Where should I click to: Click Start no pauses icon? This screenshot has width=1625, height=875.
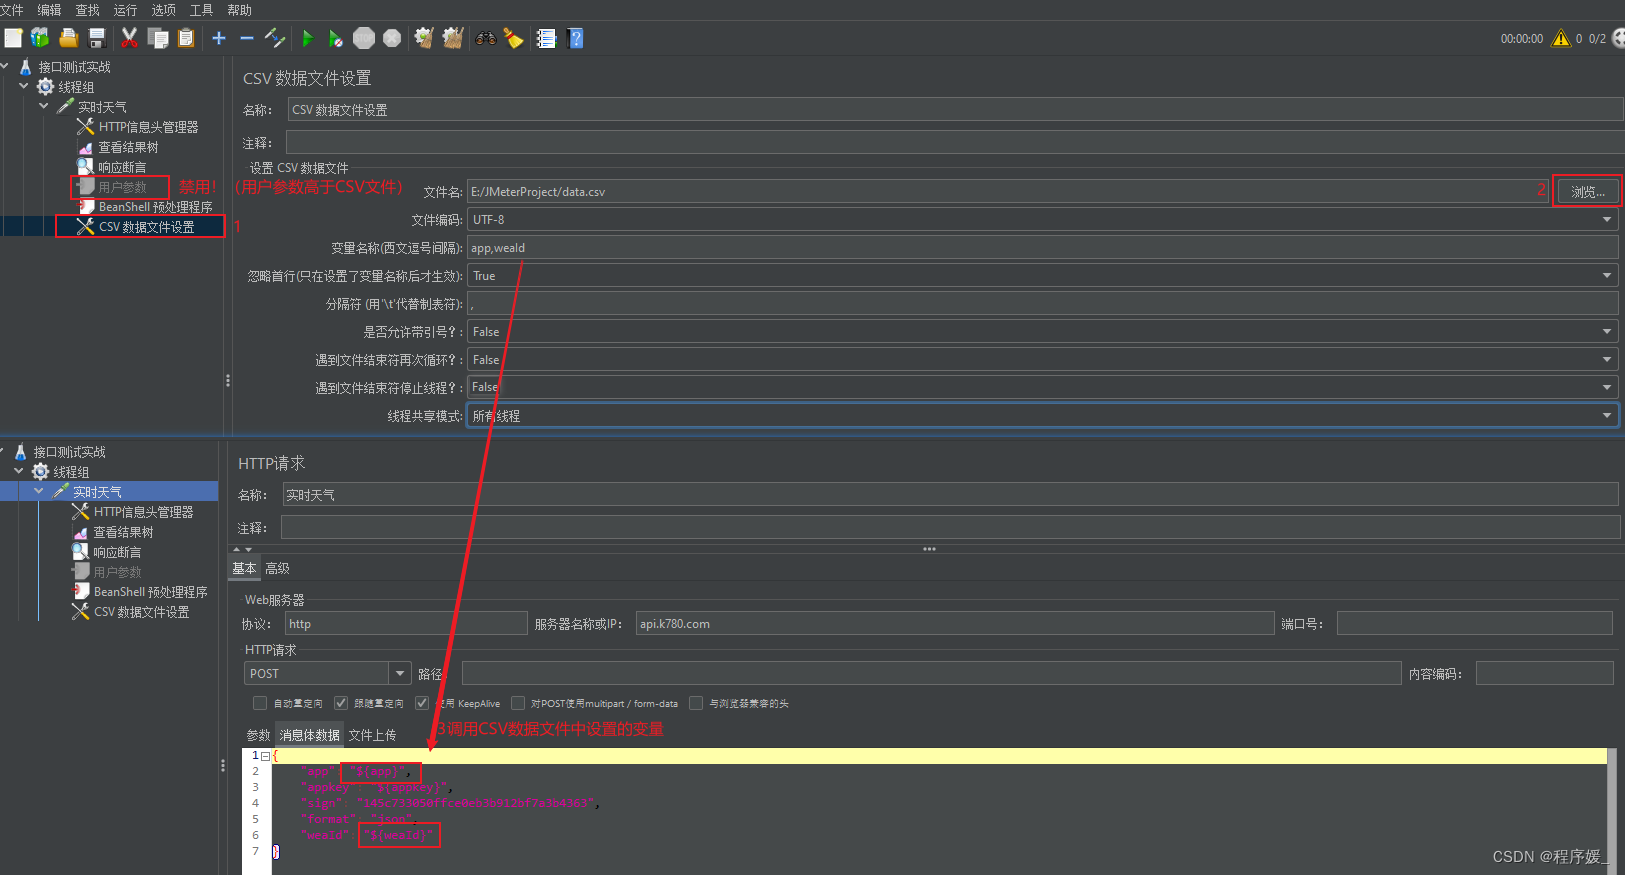pos(336,38)
